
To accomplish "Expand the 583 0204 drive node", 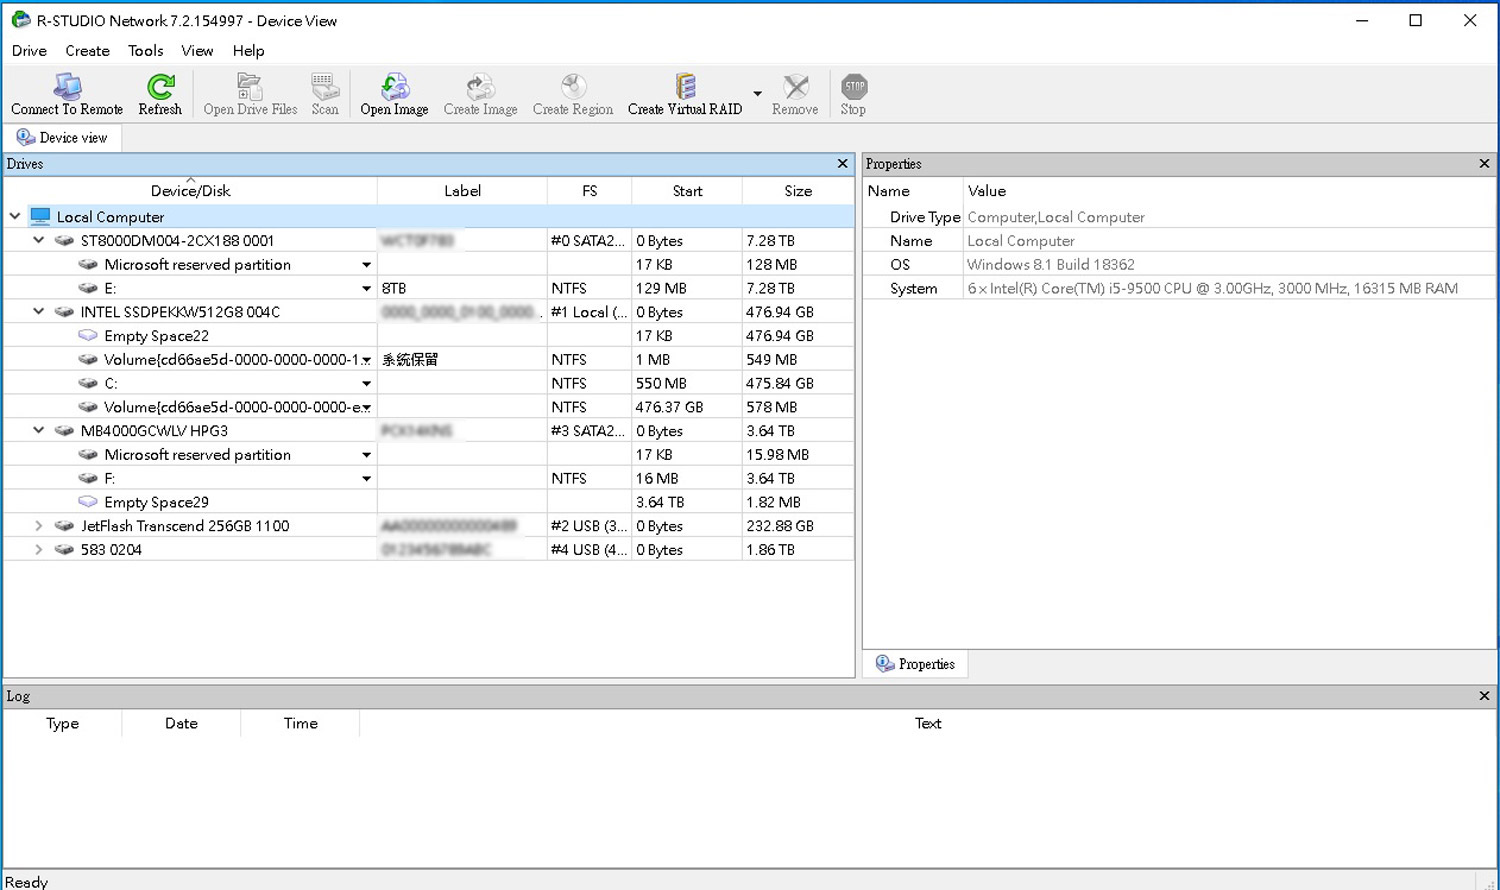I will tap(39, 549).
